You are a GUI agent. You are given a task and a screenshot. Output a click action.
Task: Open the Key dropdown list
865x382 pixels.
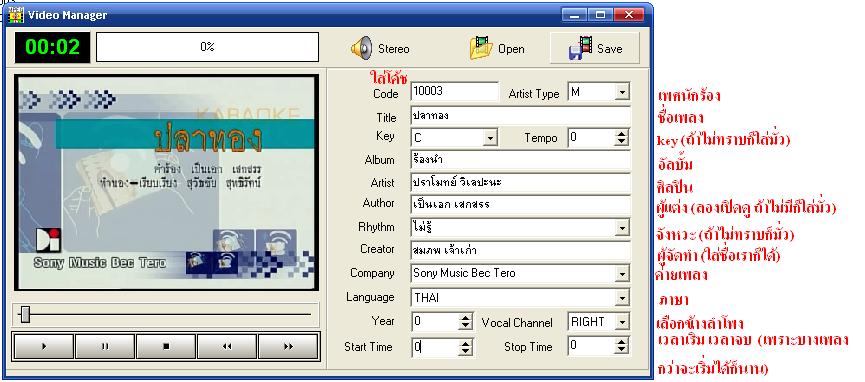click(490, 137)
